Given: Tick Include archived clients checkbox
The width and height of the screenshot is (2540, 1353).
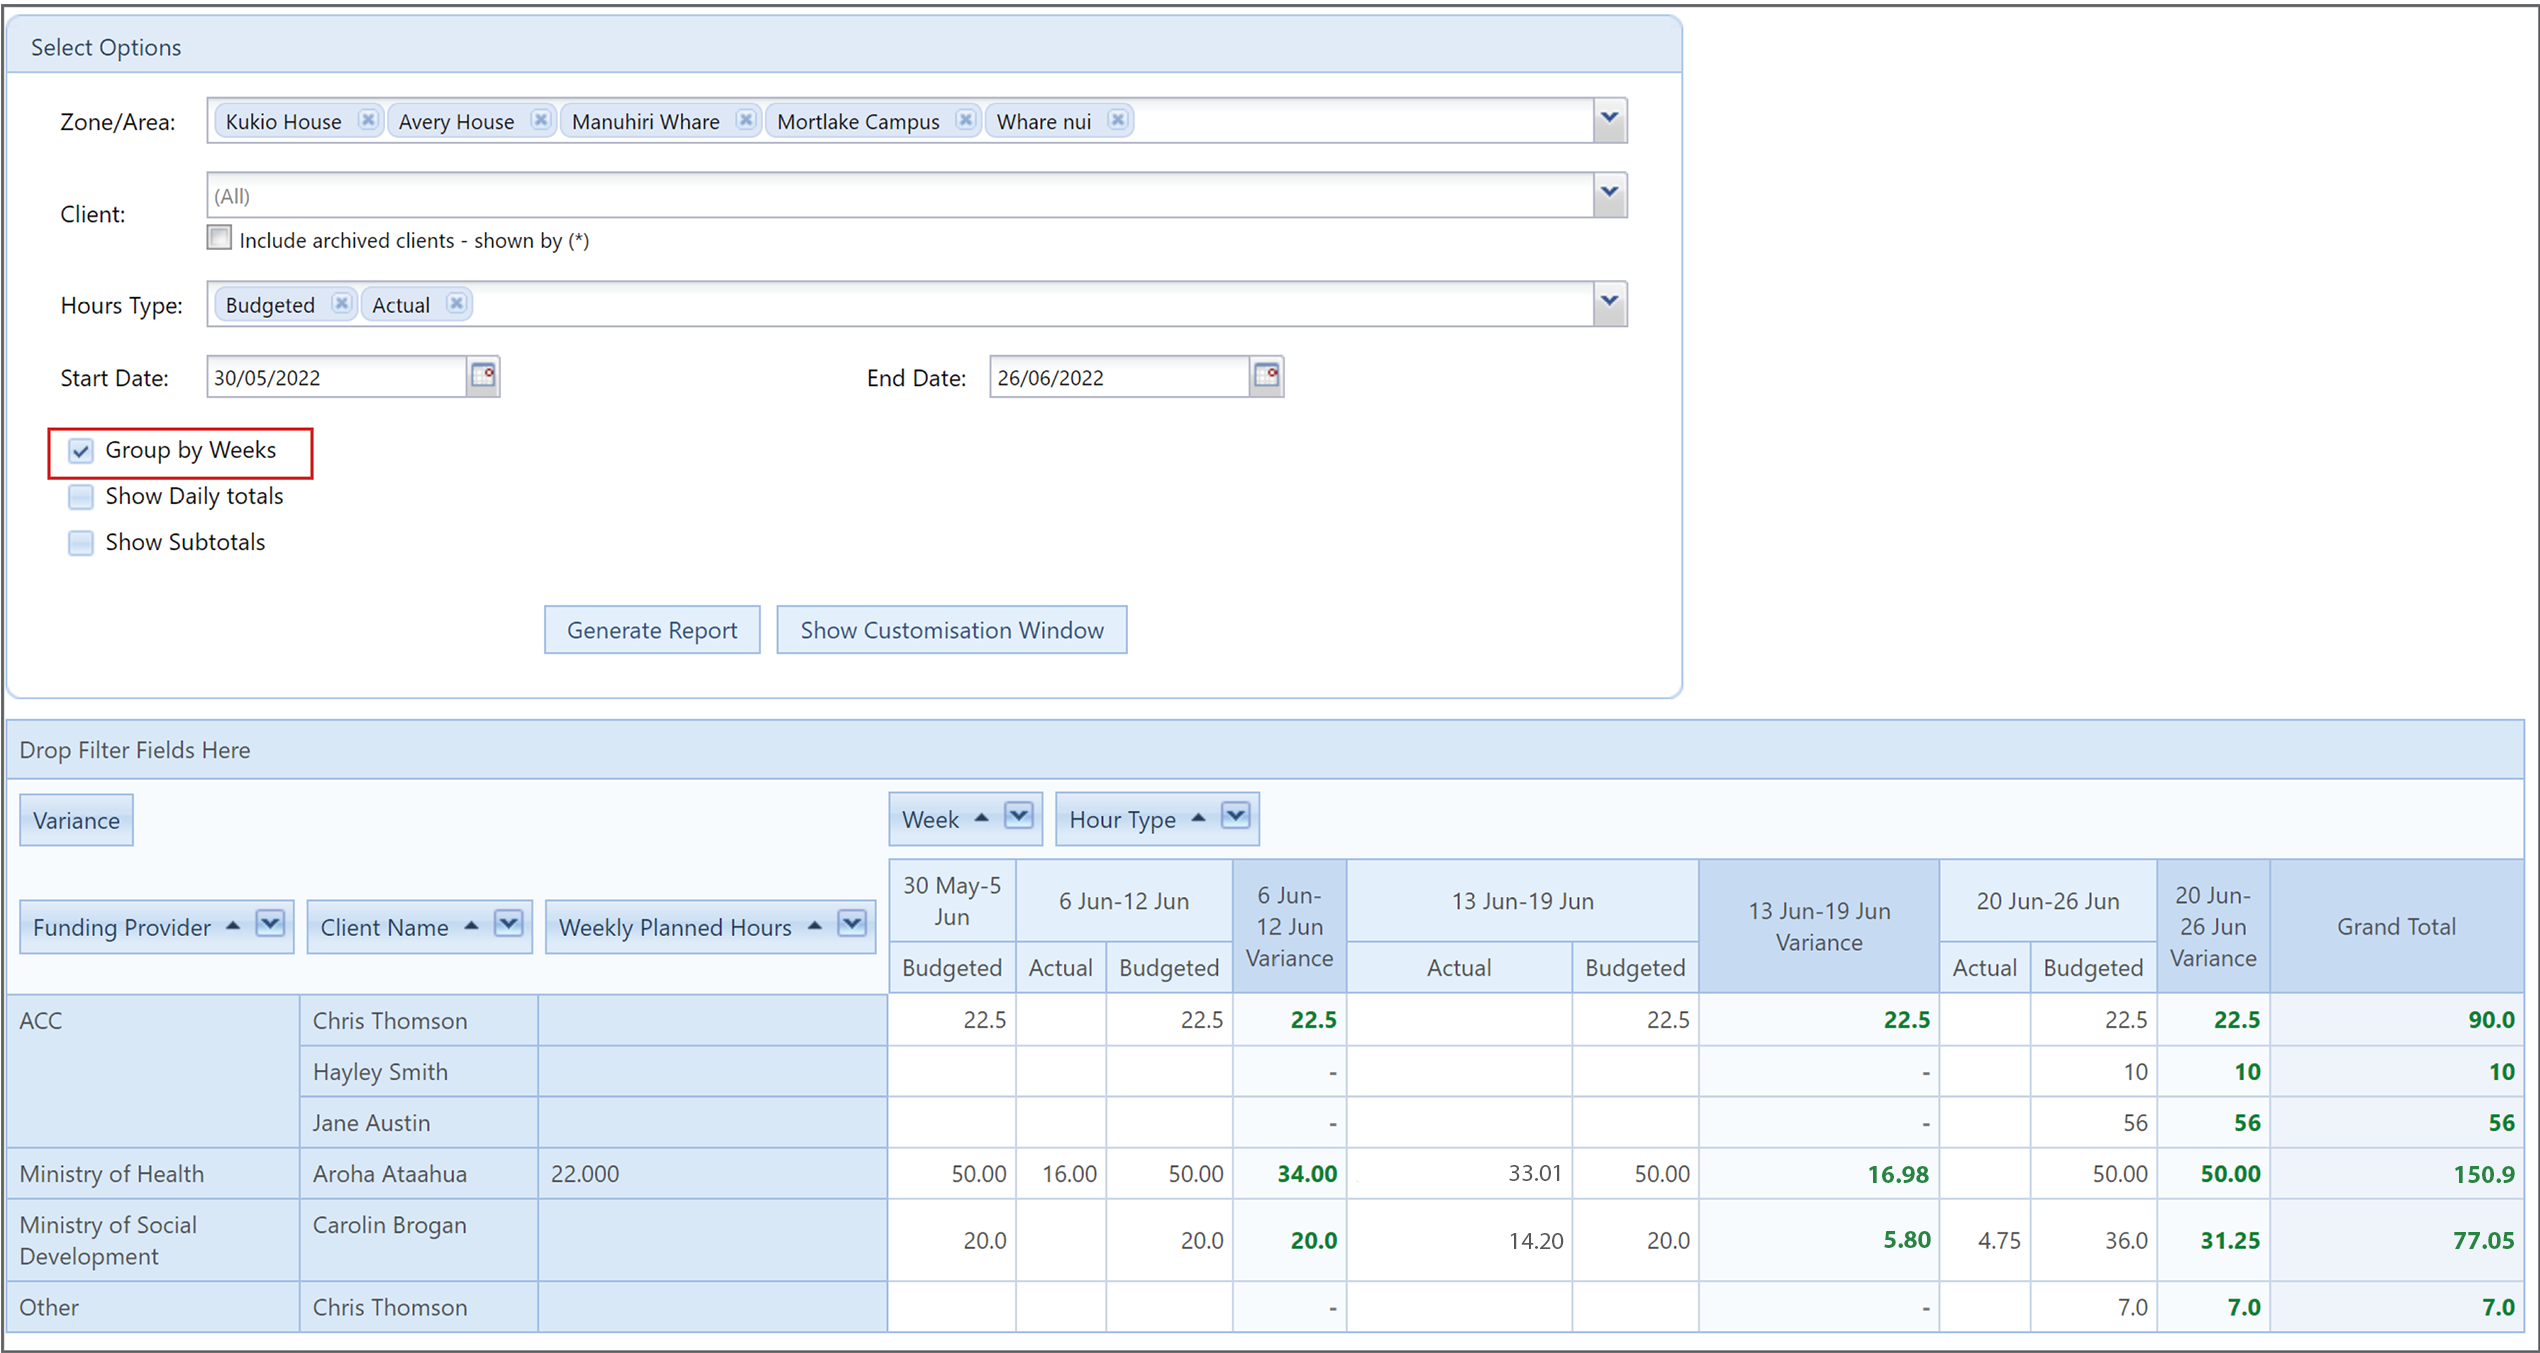Looking at the screenshot, I should 219,238.
